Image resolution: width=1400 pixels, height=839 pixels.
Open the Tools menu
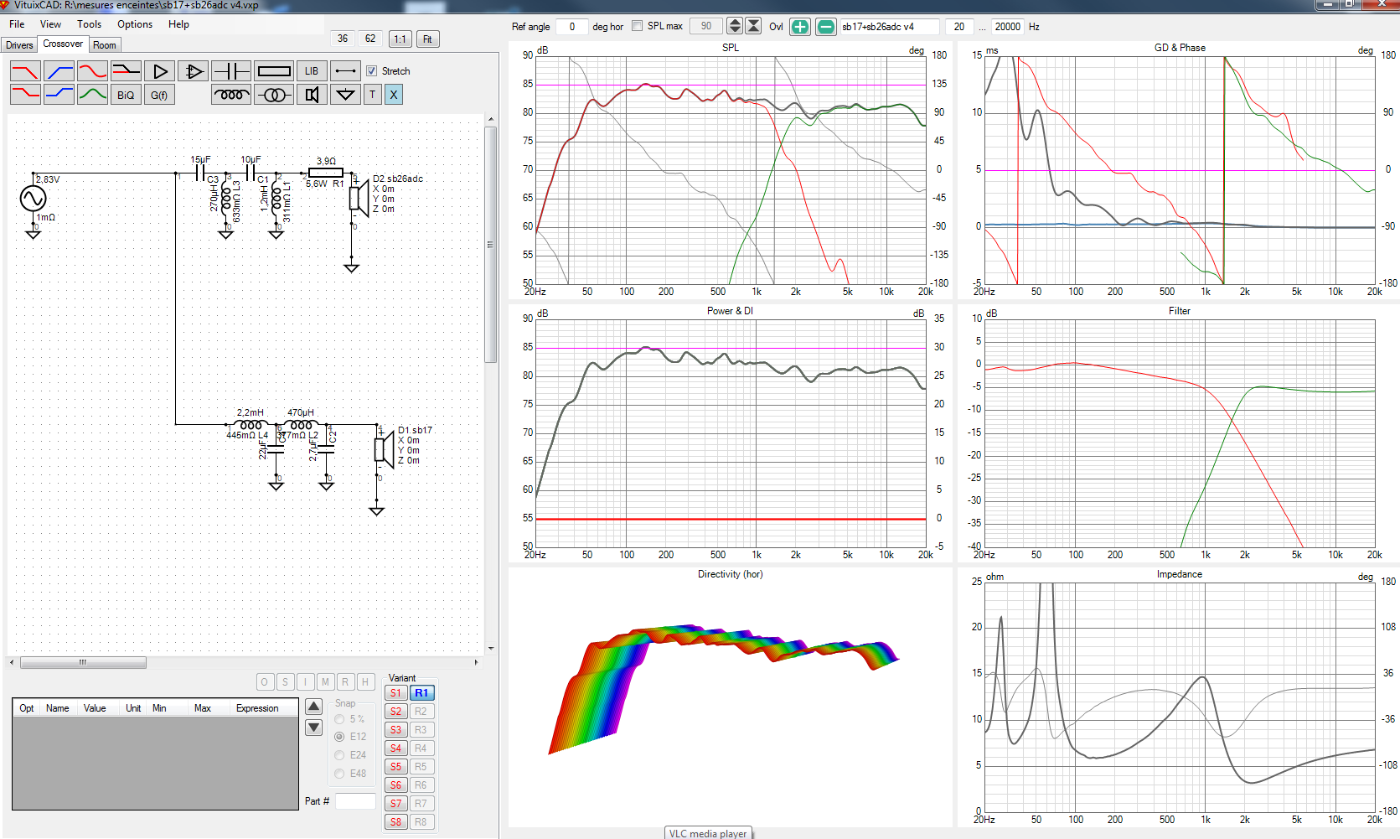pos(89,24)
